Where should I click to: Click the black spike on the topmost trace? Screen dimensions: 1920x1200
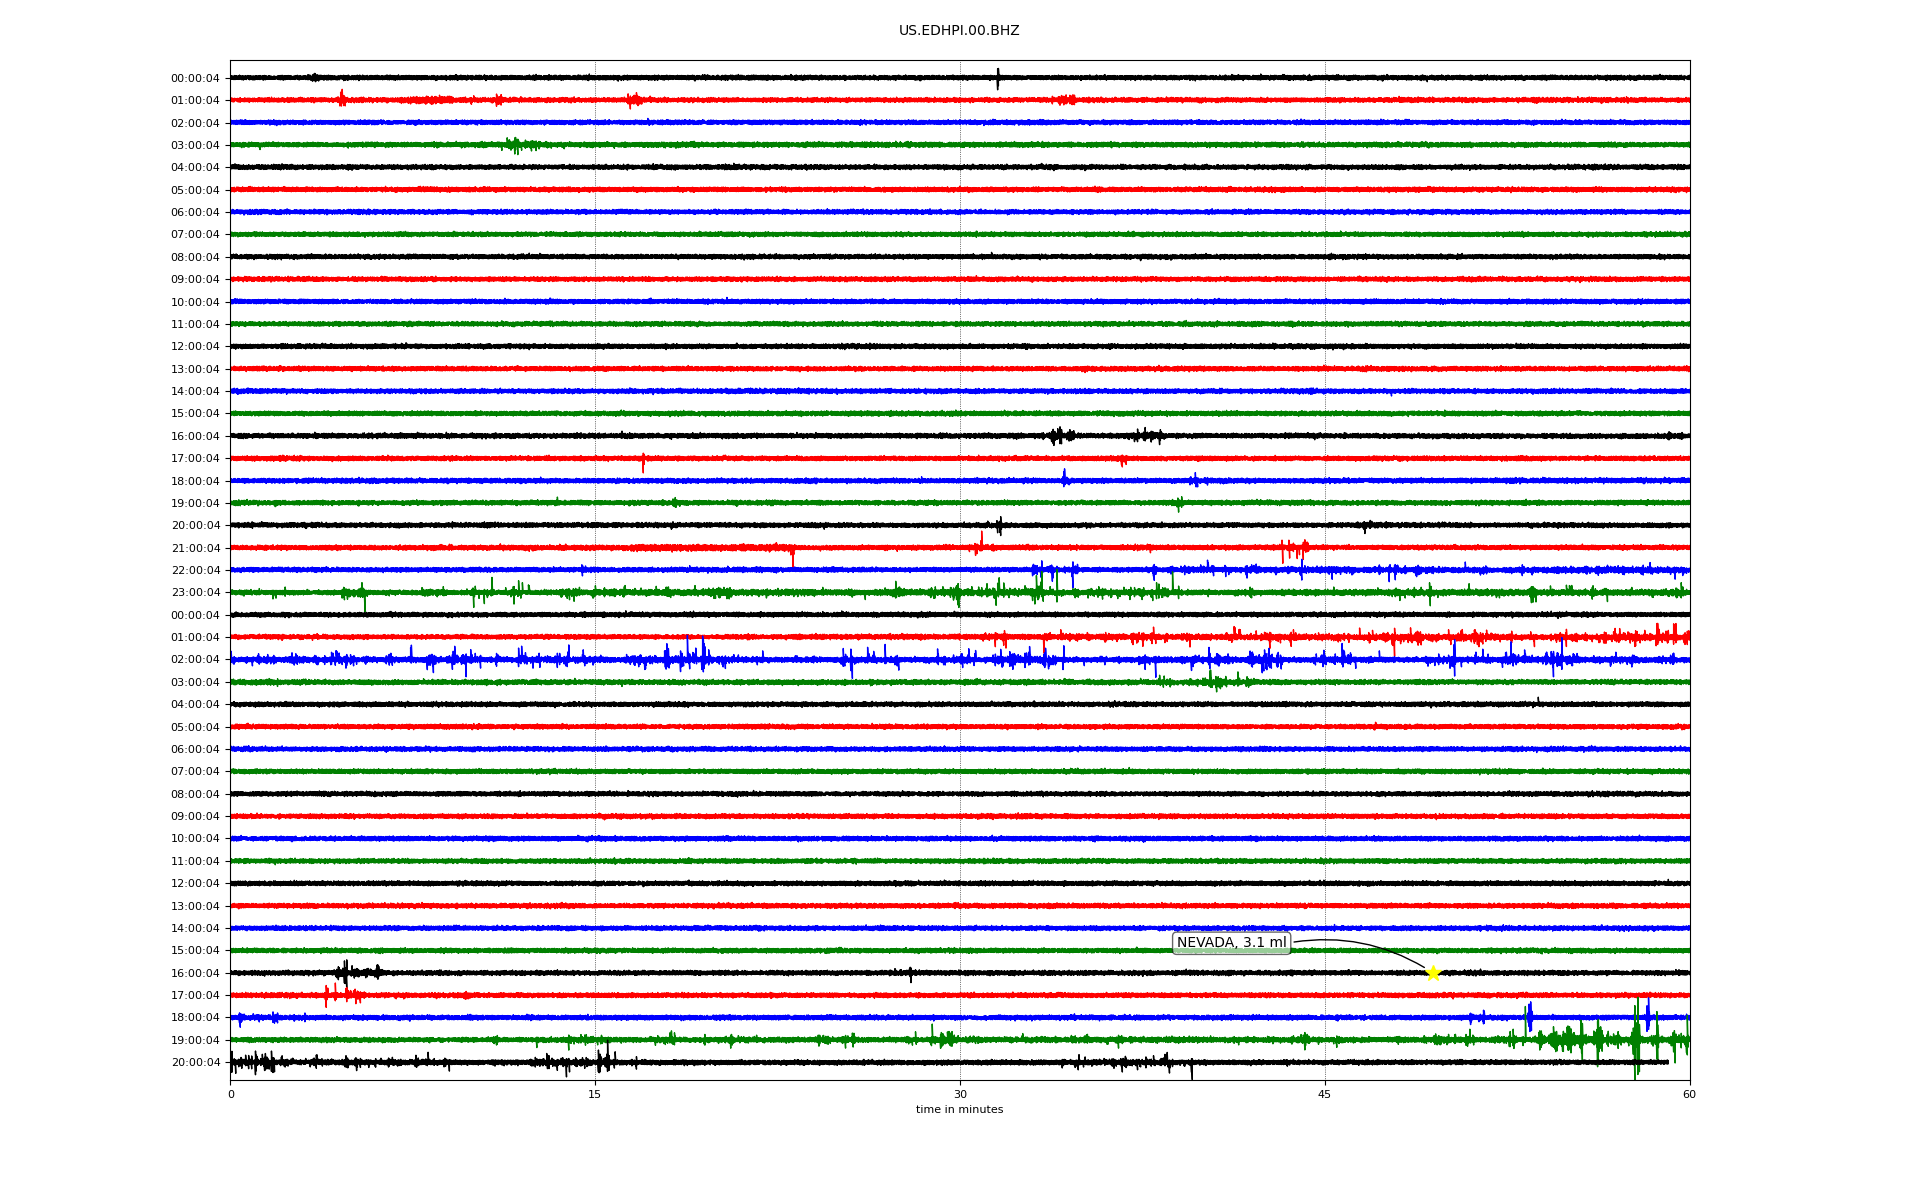click(x=997, y=78)
